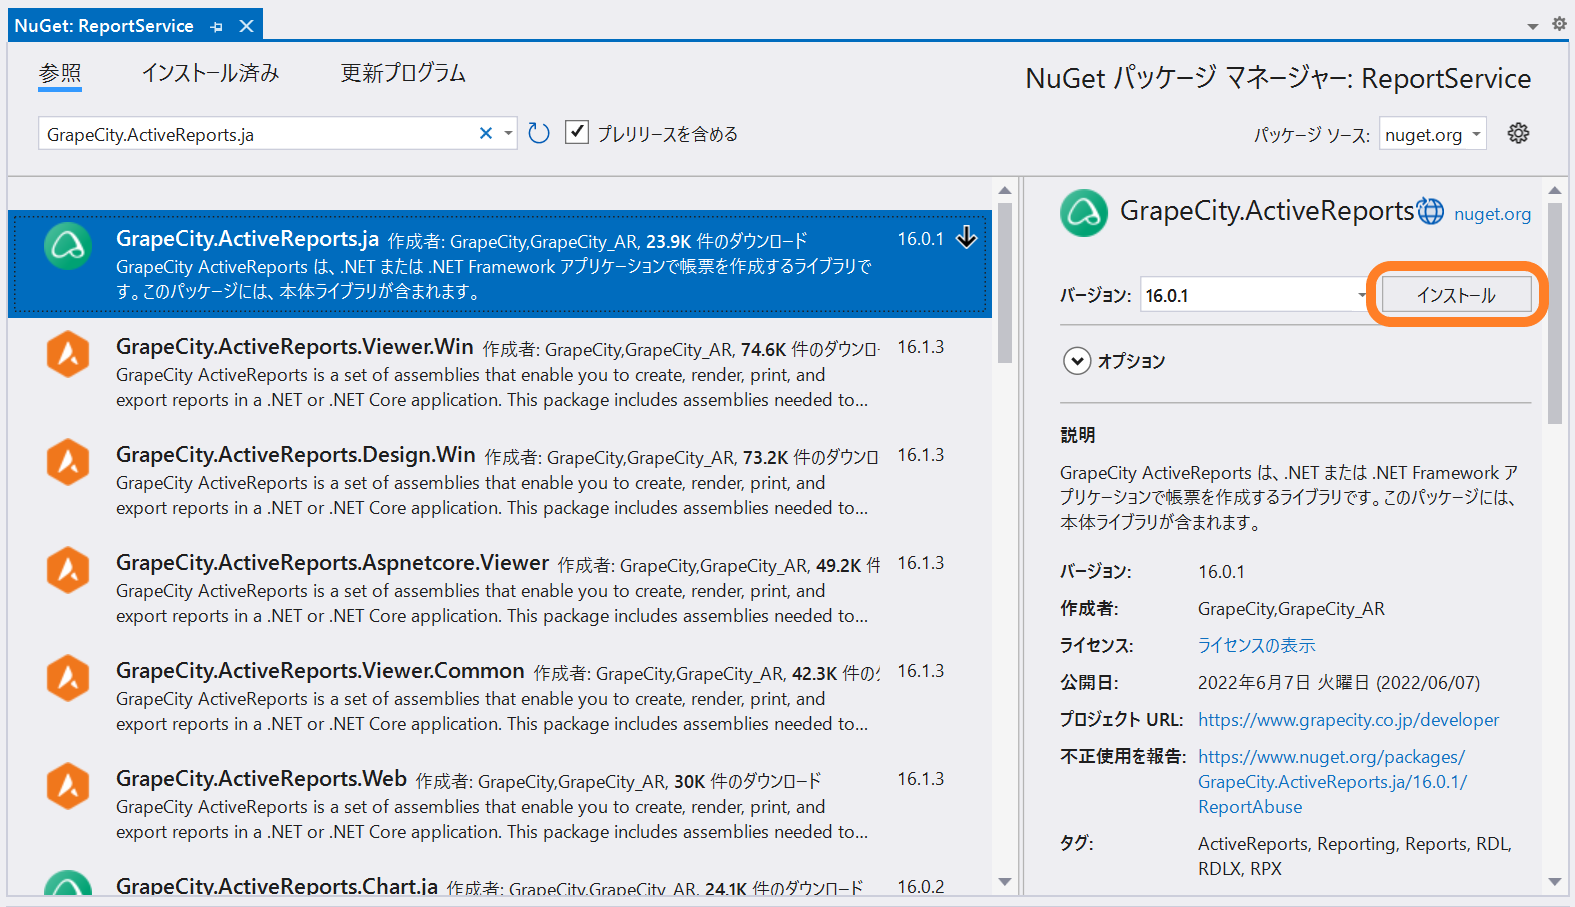Click version 16.0.2 of Chart.ja package
The width and height of the screenshot is (1575, 907).
coord(921,887)
